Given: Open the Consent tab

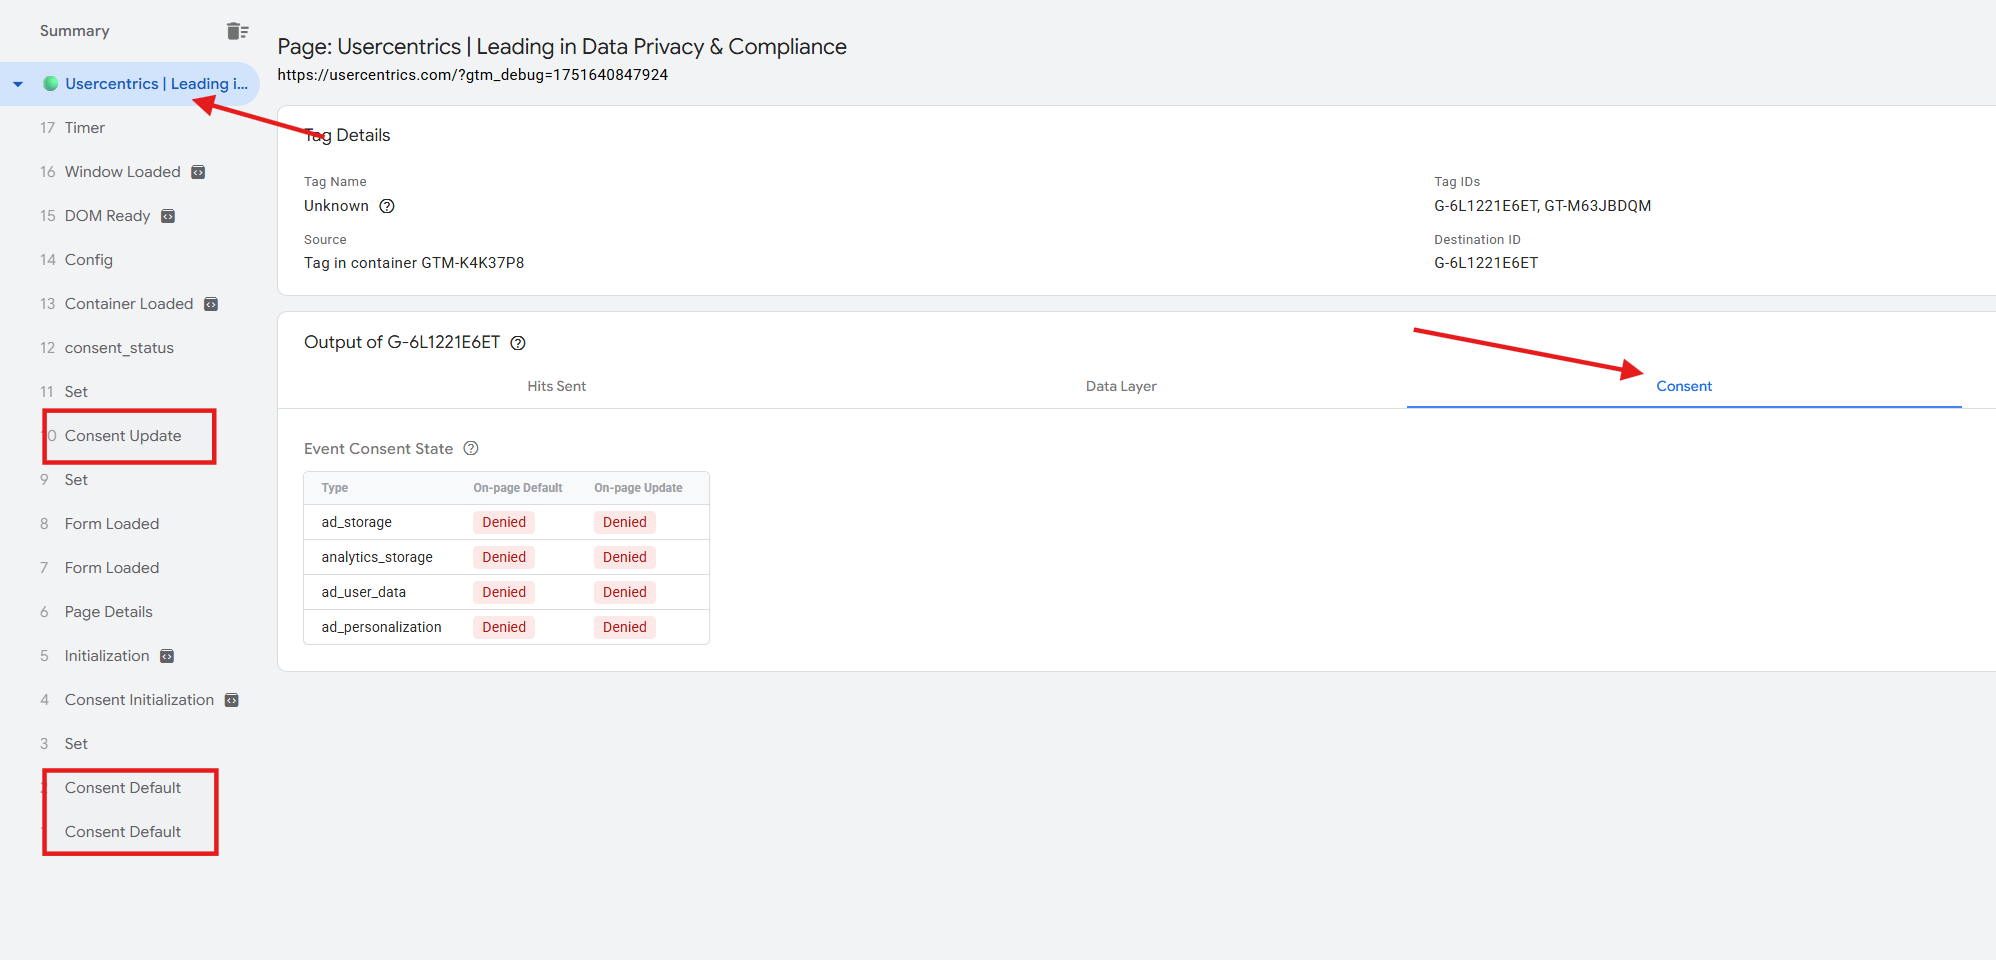Looking at the screenshot, I should point(1684,386).
